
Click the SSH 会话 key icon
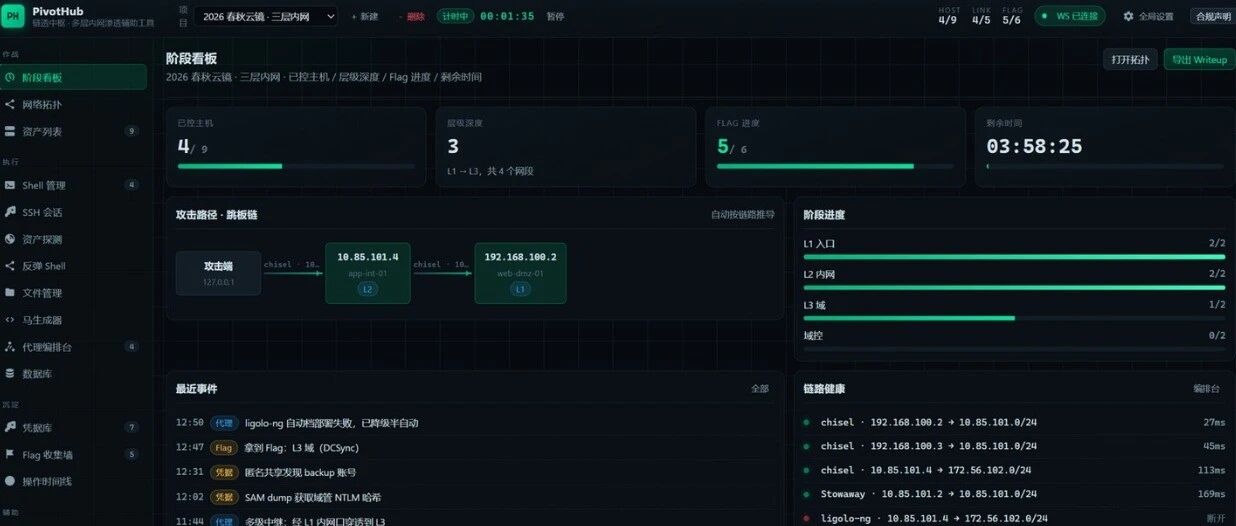coord(10,212)
